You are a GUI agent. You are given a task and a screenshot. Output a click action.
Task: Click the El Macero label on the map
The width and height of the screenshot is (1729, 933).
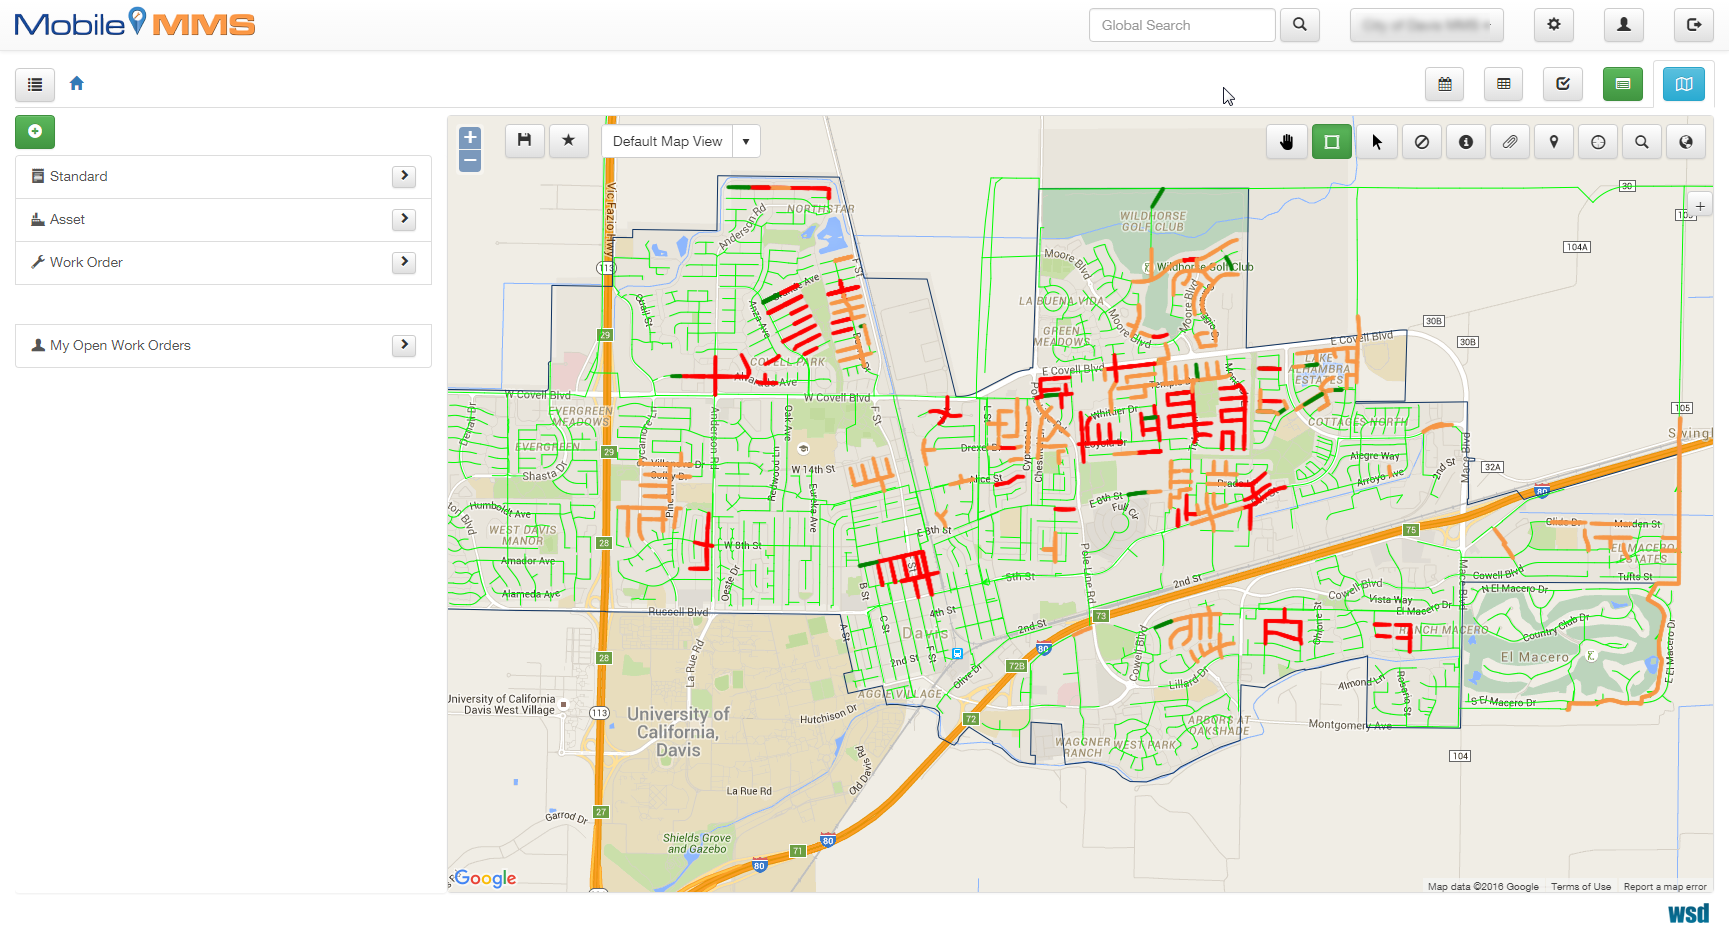pos(1535,657)
